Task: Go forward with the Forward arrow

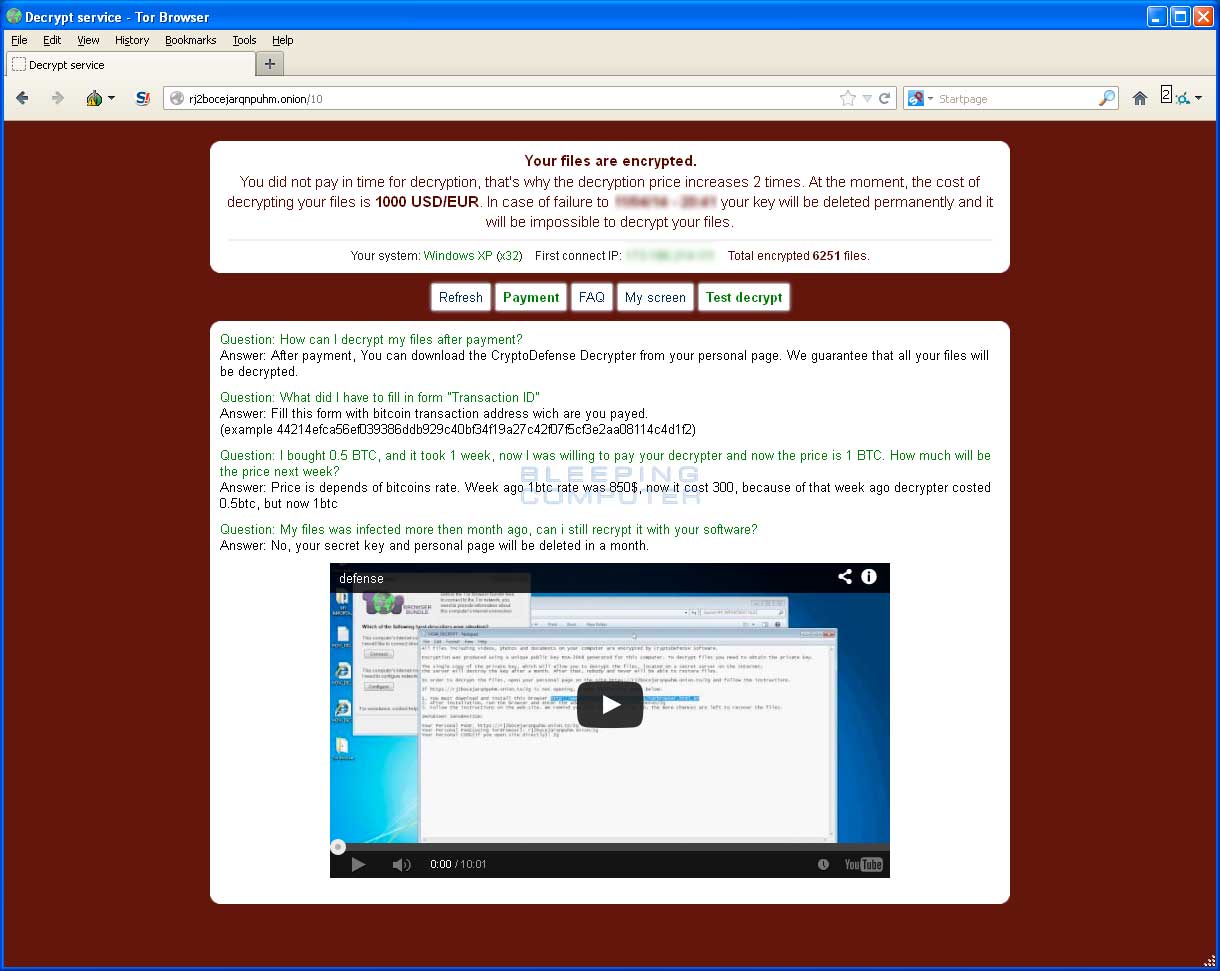Action: coord(57,98)
